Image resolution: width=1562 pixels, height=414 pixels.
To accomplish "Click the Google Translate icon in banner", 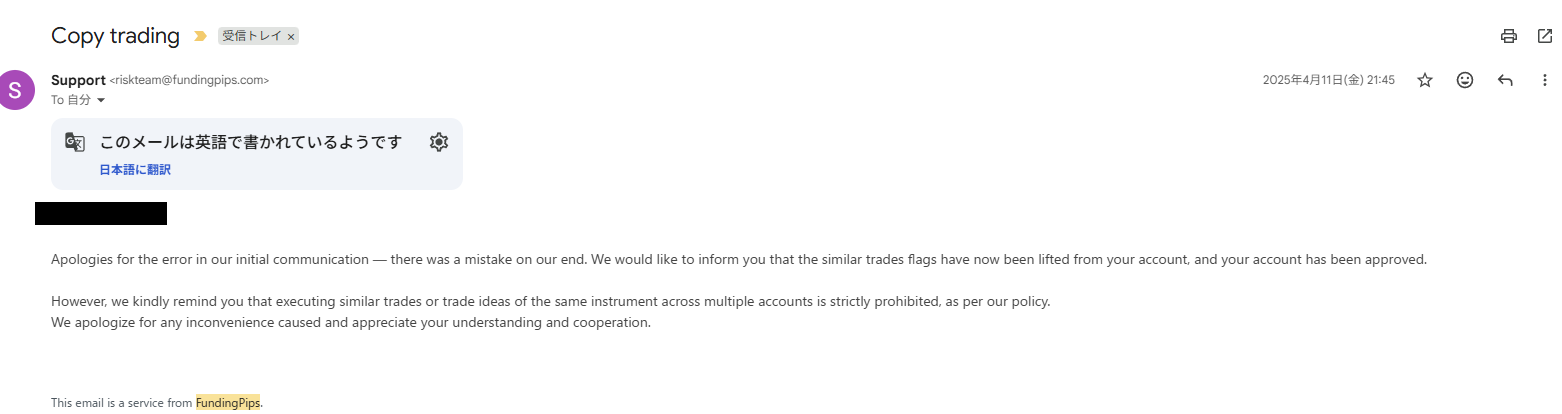I will coord(75,142).
